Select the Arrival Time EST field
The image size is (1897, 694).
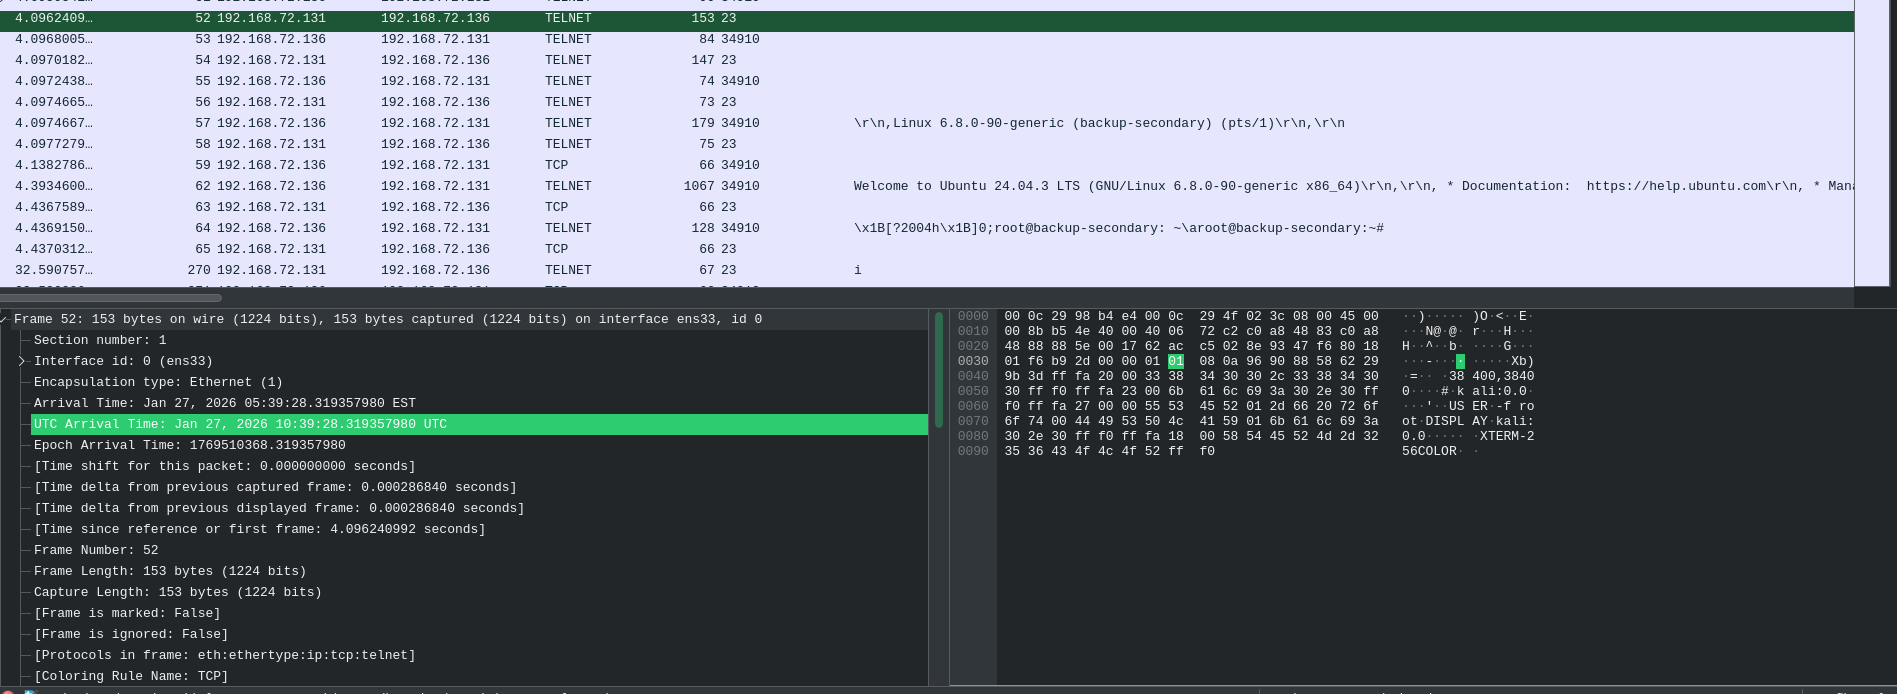[479, 403]
